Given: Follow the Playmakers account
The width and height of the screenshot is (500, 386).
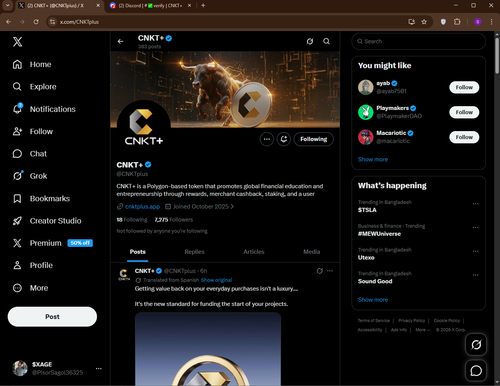Looking at the screenshot, I should (464, 112).
